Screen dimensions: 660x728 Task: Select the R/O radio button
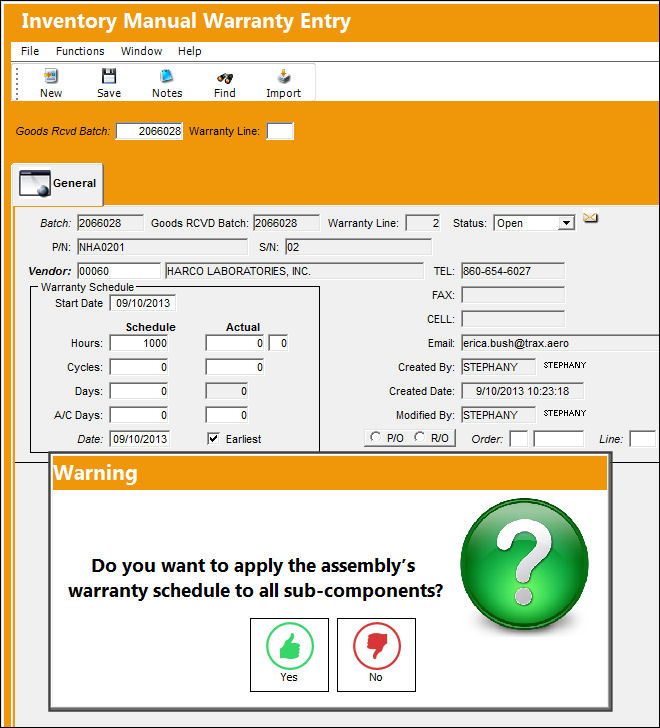(419, 437)
